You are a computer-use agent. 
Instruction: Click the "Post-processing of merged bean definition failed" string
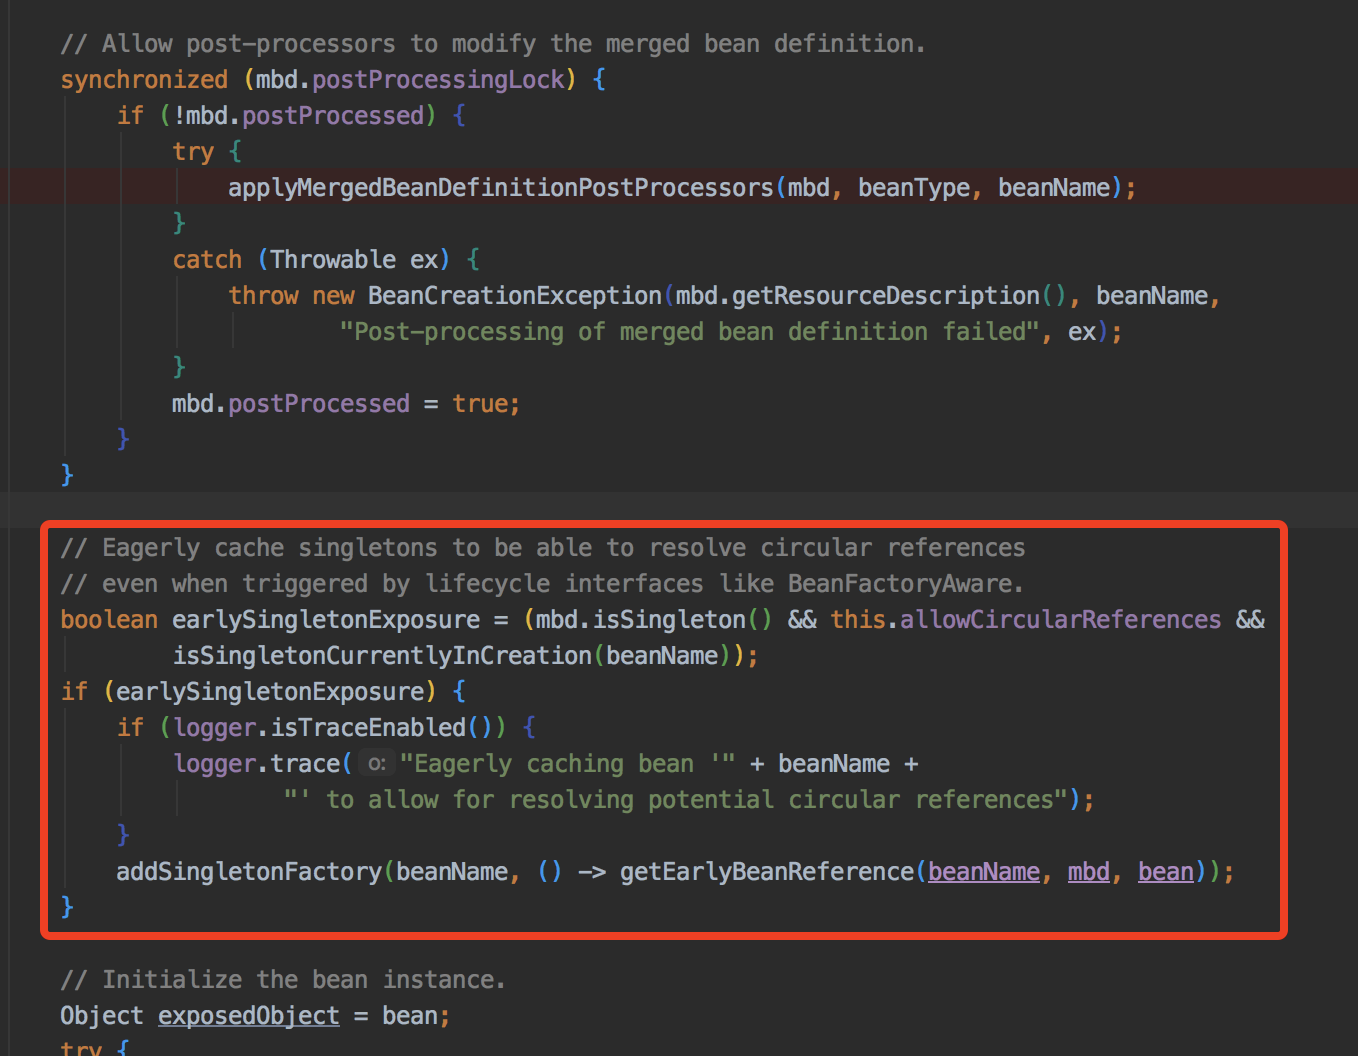coord(690,332)
